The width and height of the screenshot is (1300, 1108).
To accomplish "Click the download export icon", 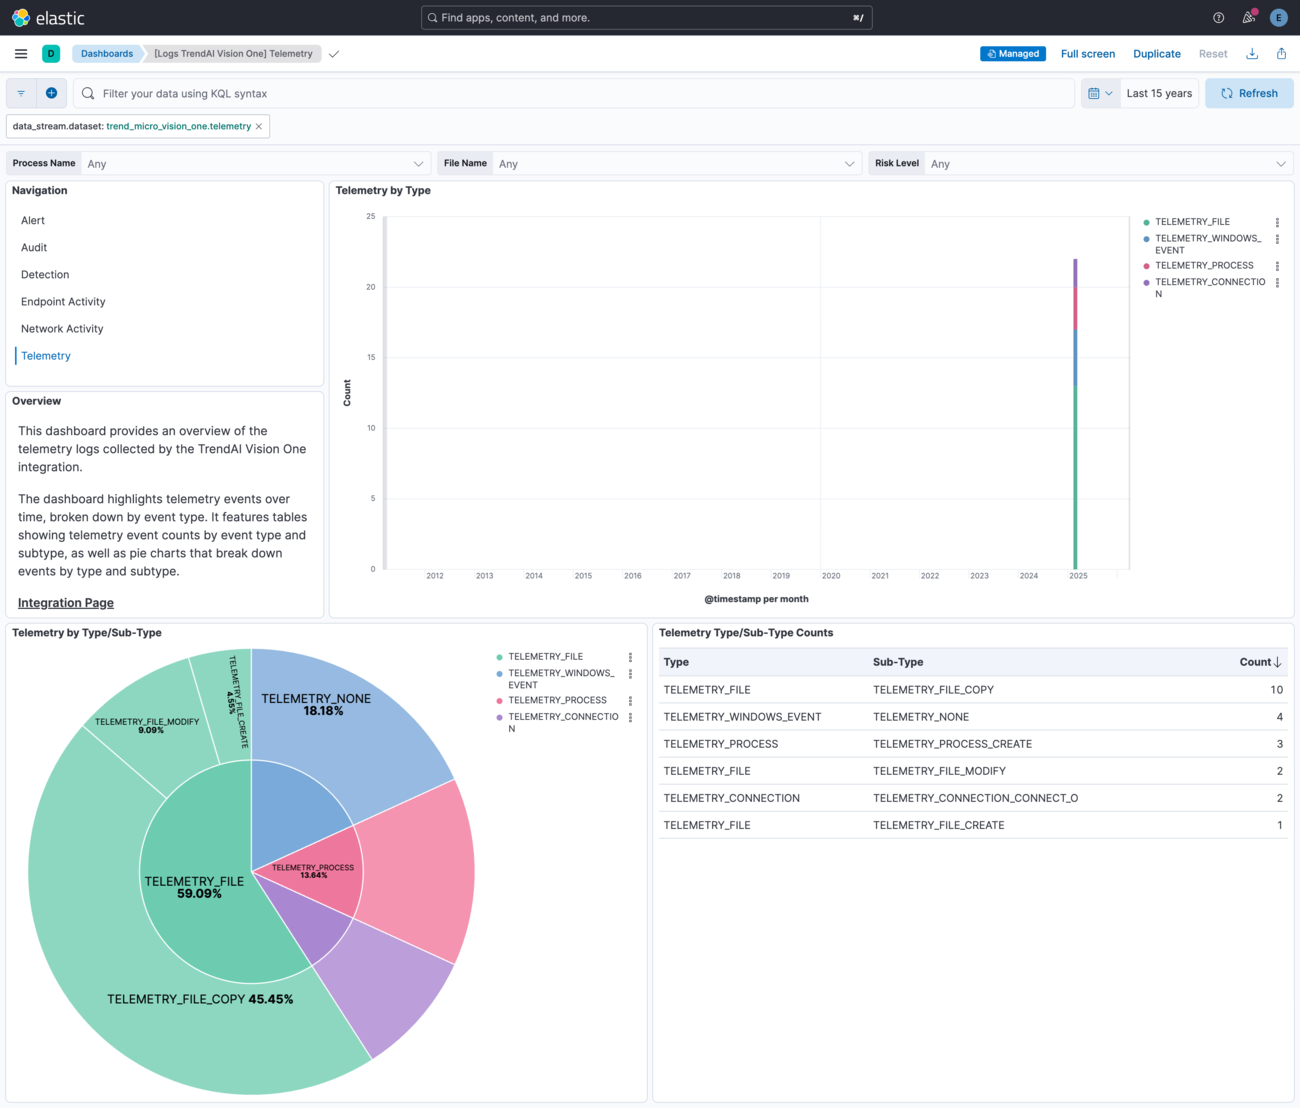I will click(1252, 54).
